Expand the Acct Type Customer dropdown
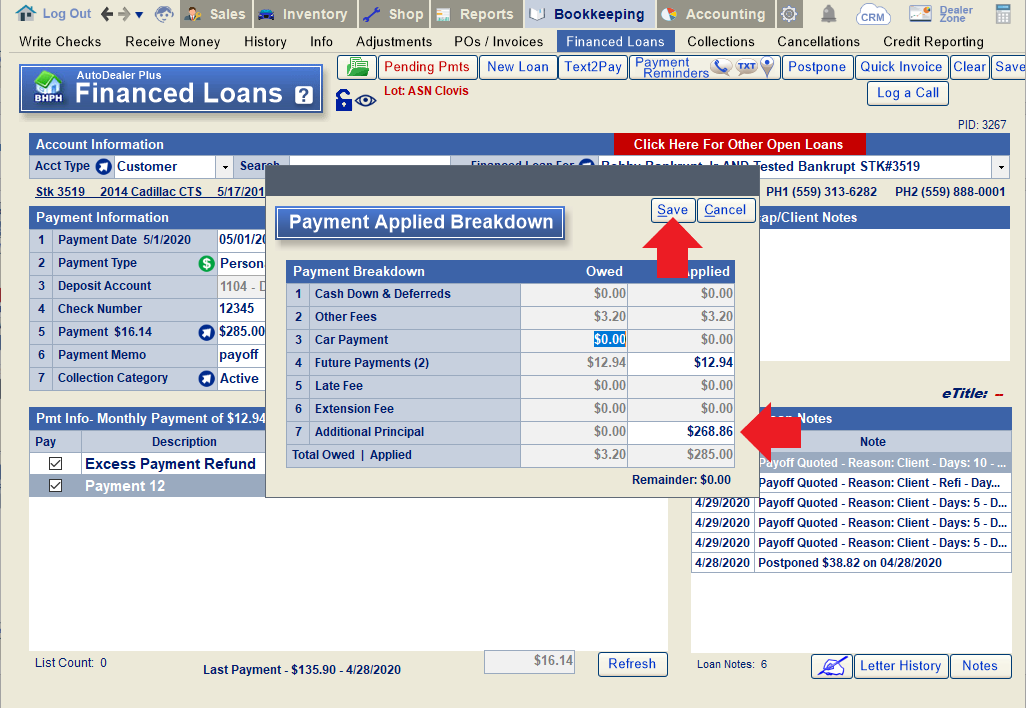Screen dimensions: 1026x708 pyautogui.click(x=224, y=167)
